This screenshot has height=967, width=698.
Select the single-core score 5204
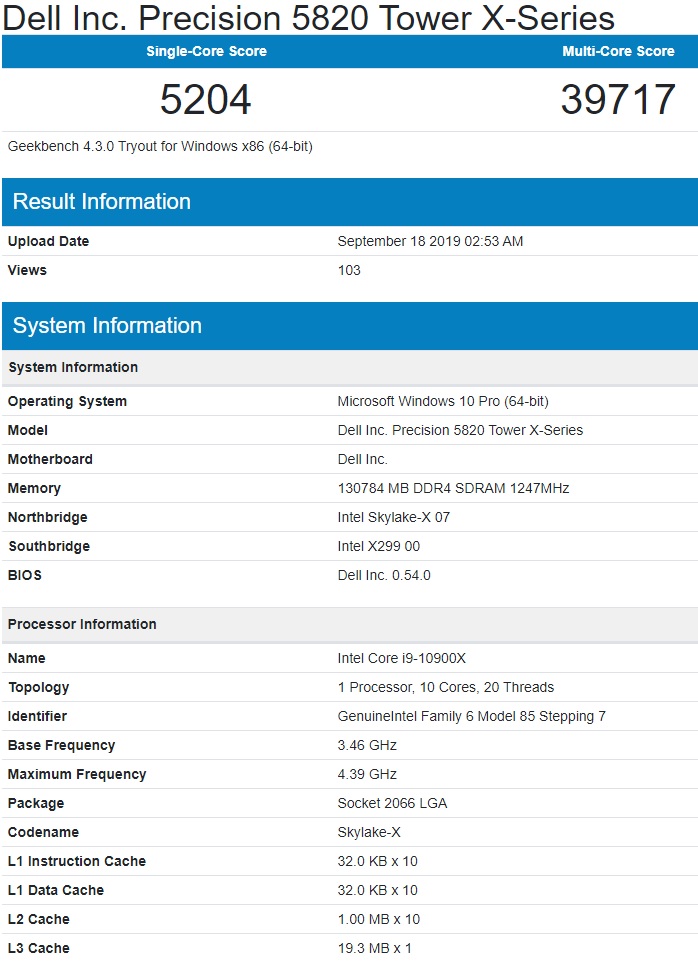(x=205, y=99)
